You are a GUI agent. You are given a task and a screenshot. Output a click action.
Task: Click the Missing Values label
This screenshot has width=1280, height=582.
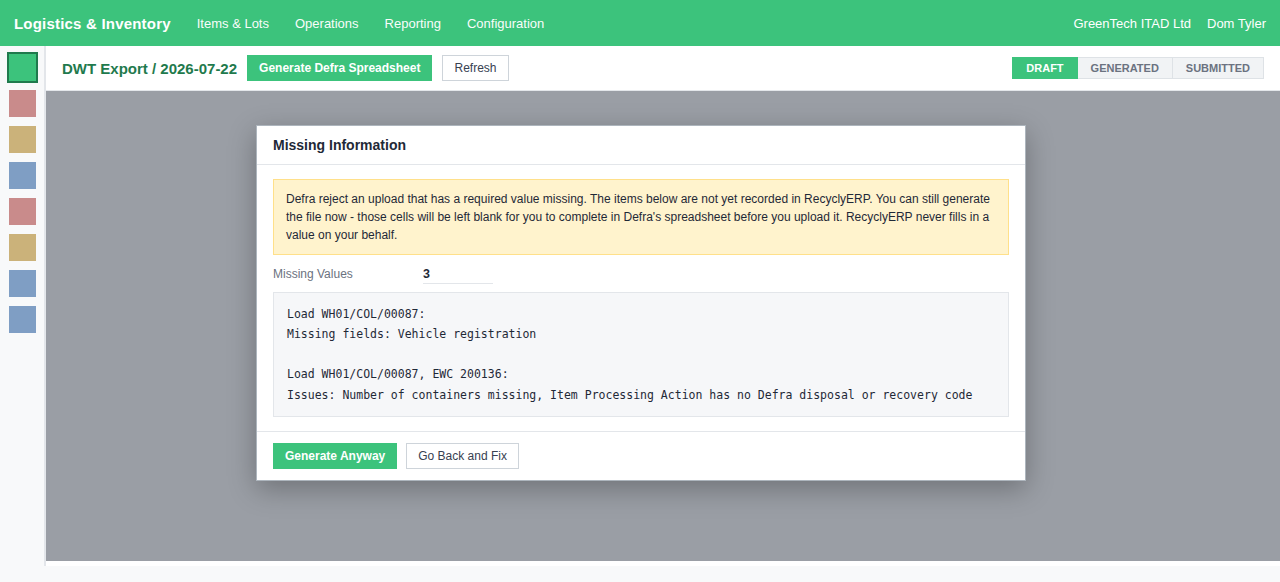tap(313, 274)
